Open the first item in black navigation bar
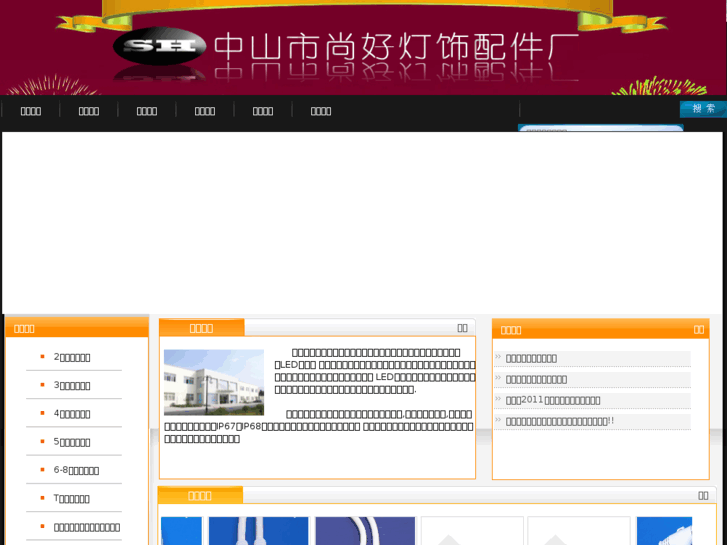The width and height of the screenshot is (727, 545). (x=31, y=111)
